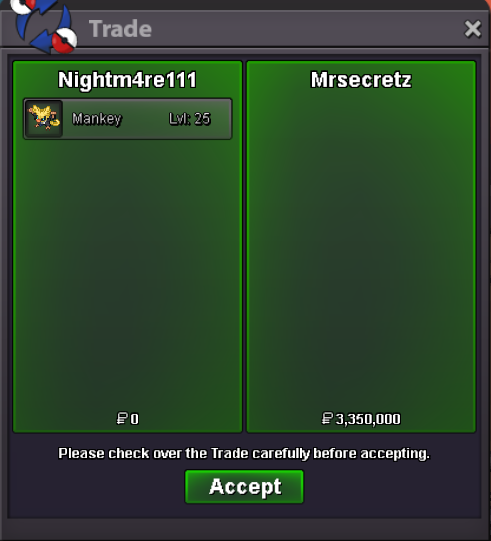
Task: Click the title bar right of Trade
Action: click(307, 29)
